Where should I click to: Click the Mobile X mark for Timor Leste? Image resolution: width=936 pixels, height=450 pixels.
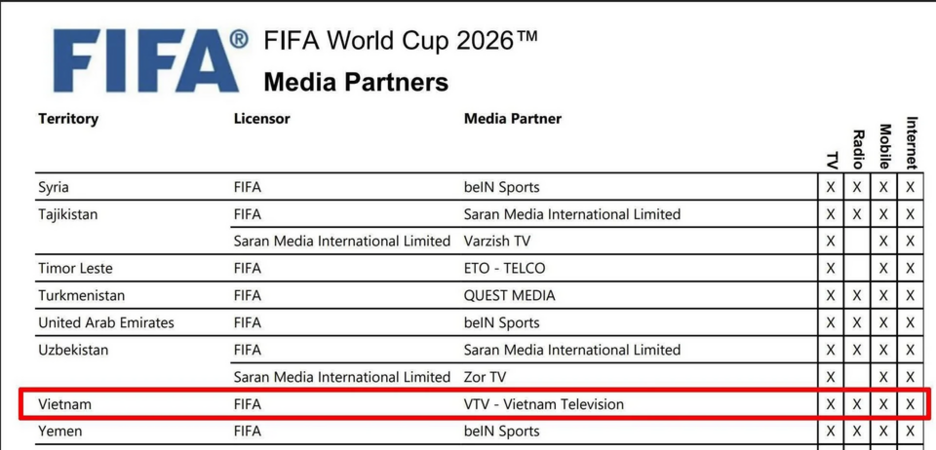tap(883, 269)
